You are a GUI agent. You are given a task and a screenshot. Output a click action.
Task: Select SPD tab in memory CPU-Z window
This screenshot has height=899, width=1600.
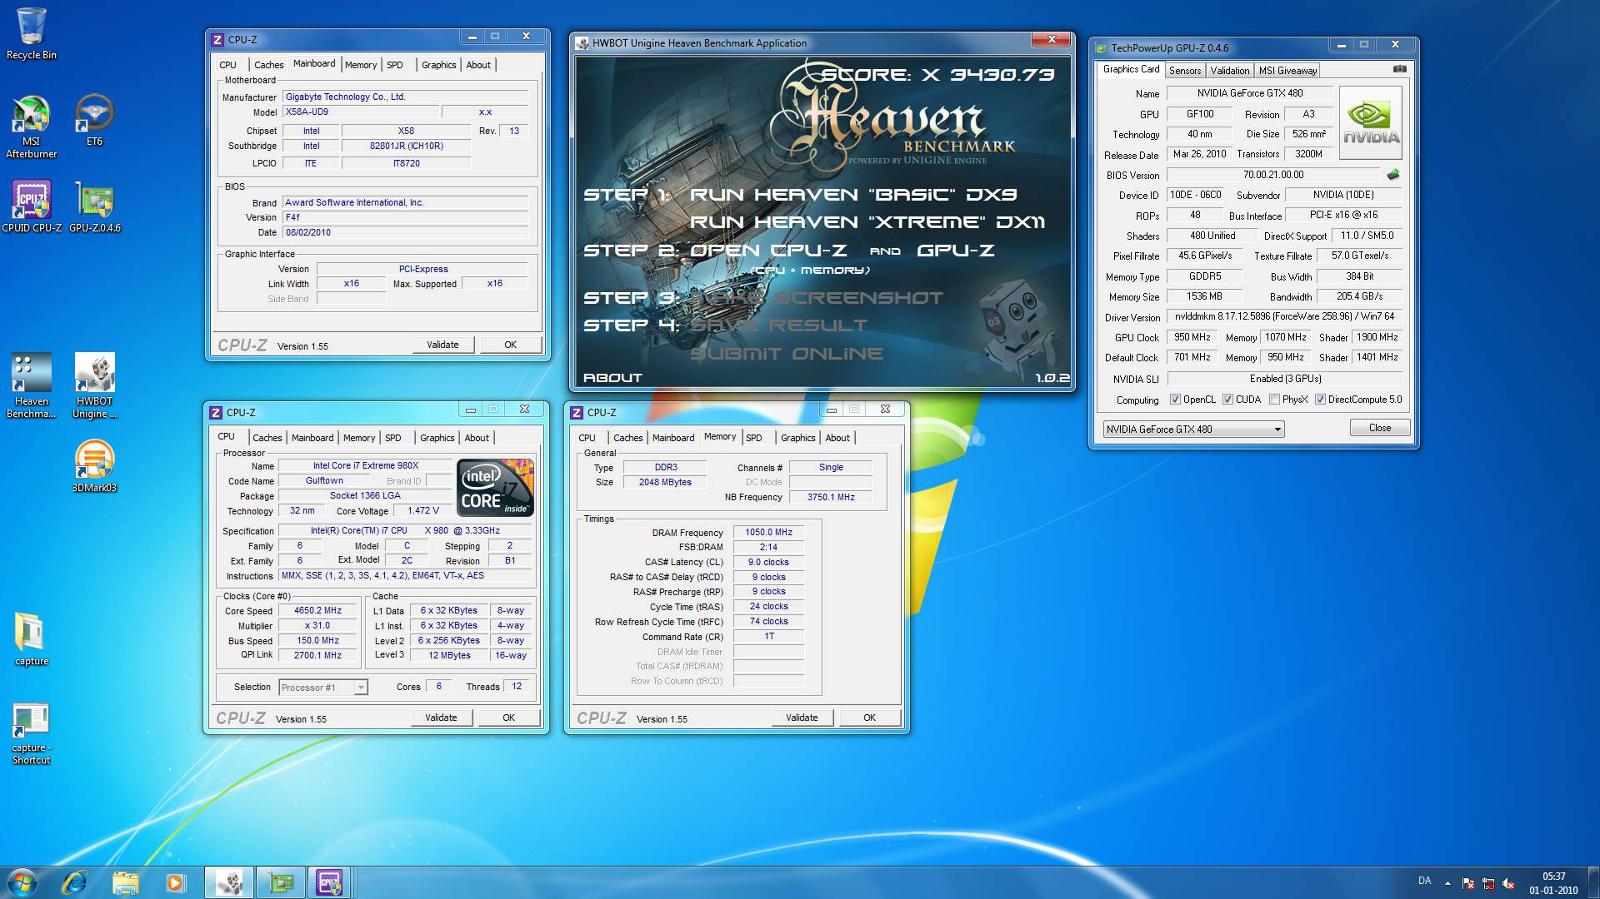coord(754,438)
